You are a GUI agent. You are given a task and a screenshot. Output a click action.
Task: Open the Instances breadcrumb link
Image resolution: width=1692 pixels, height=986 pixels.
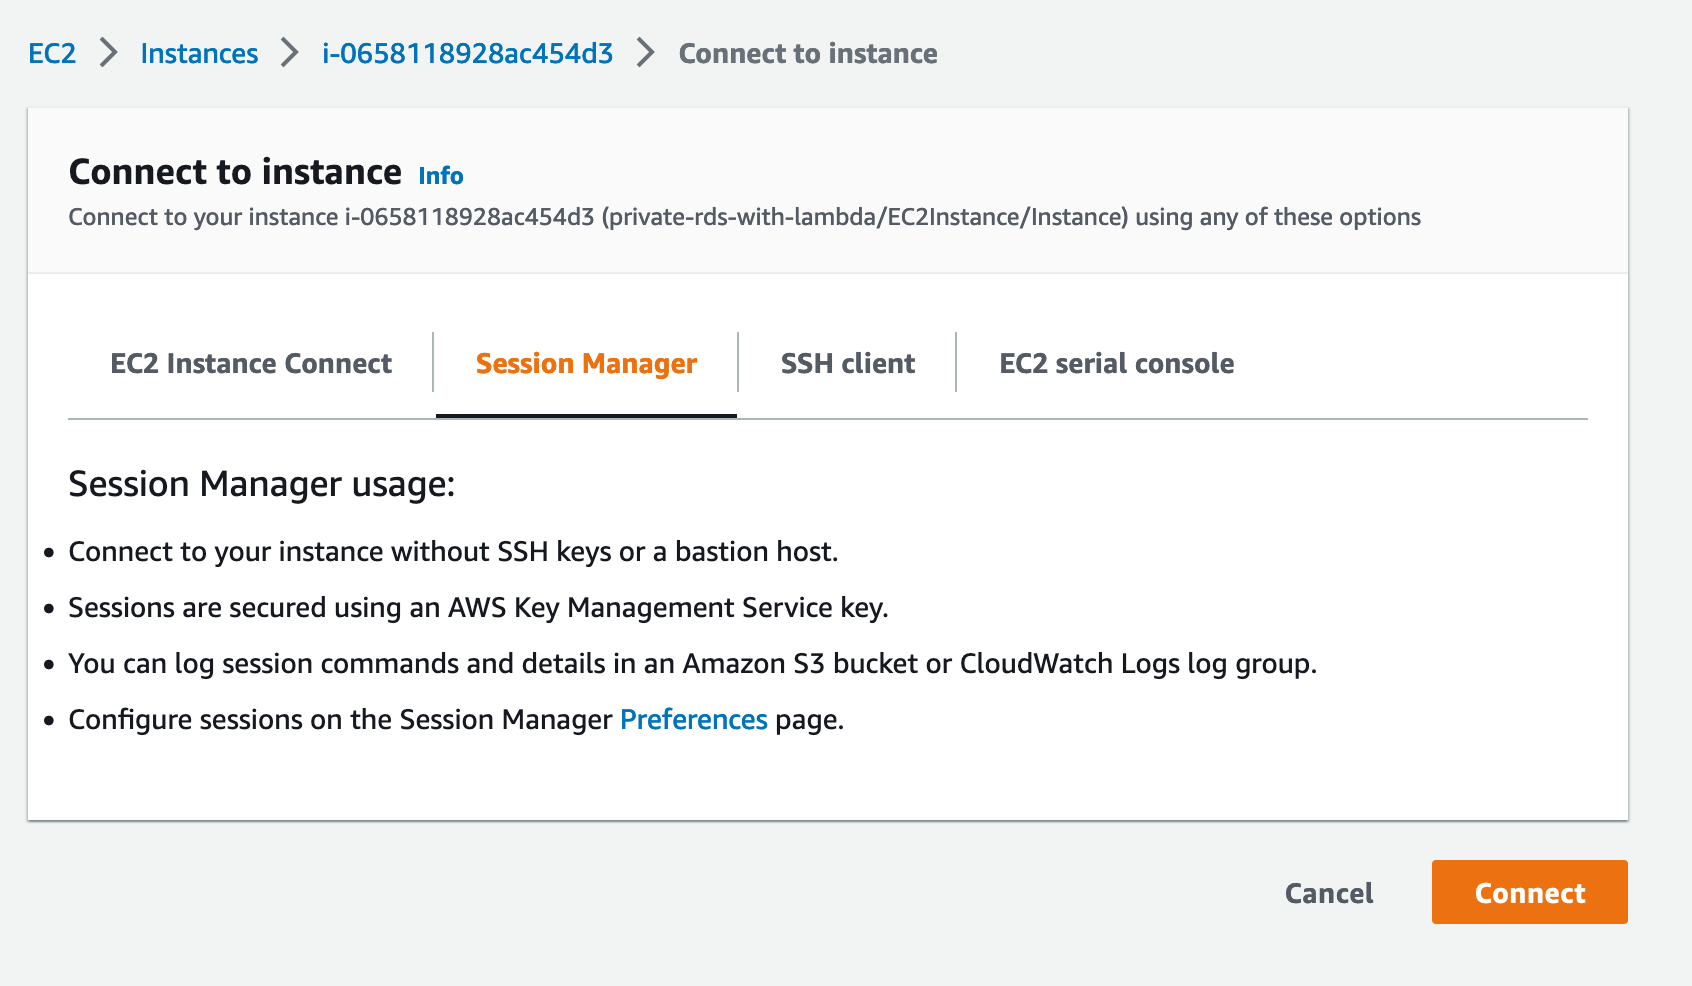pyautogui.click(x=199, y=53)
